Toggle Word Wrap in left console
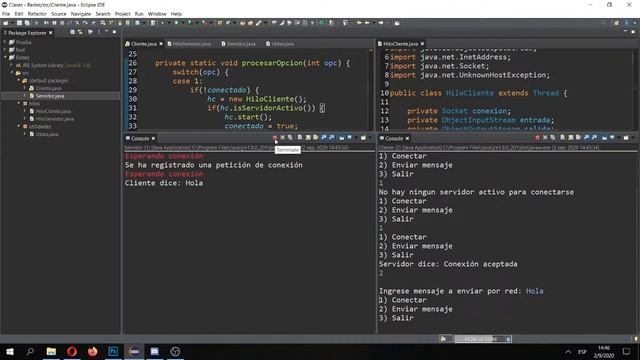 point(316,138)
